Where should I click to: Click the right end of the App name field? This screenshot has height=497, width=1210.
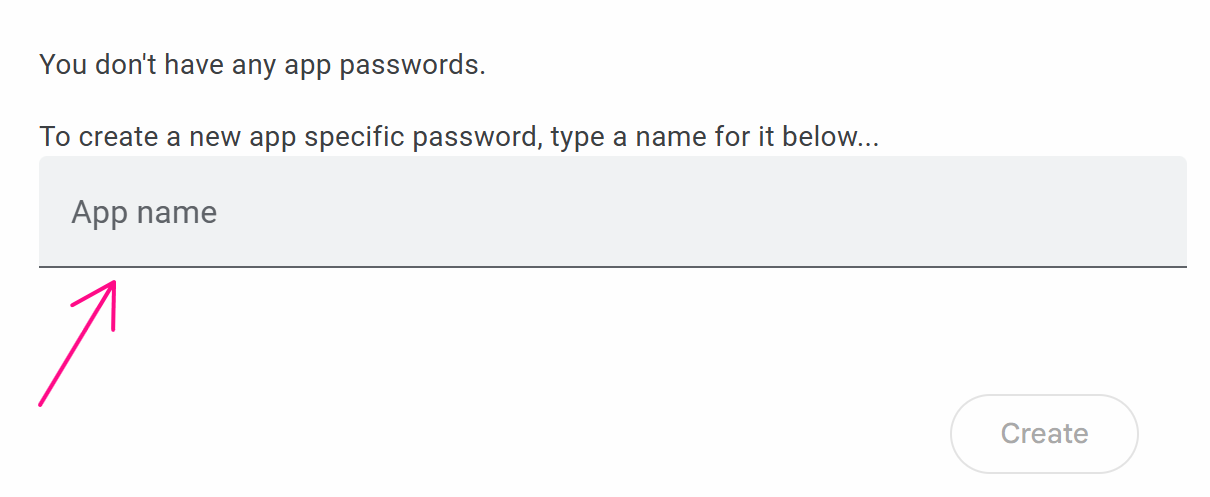[1160, 212]
